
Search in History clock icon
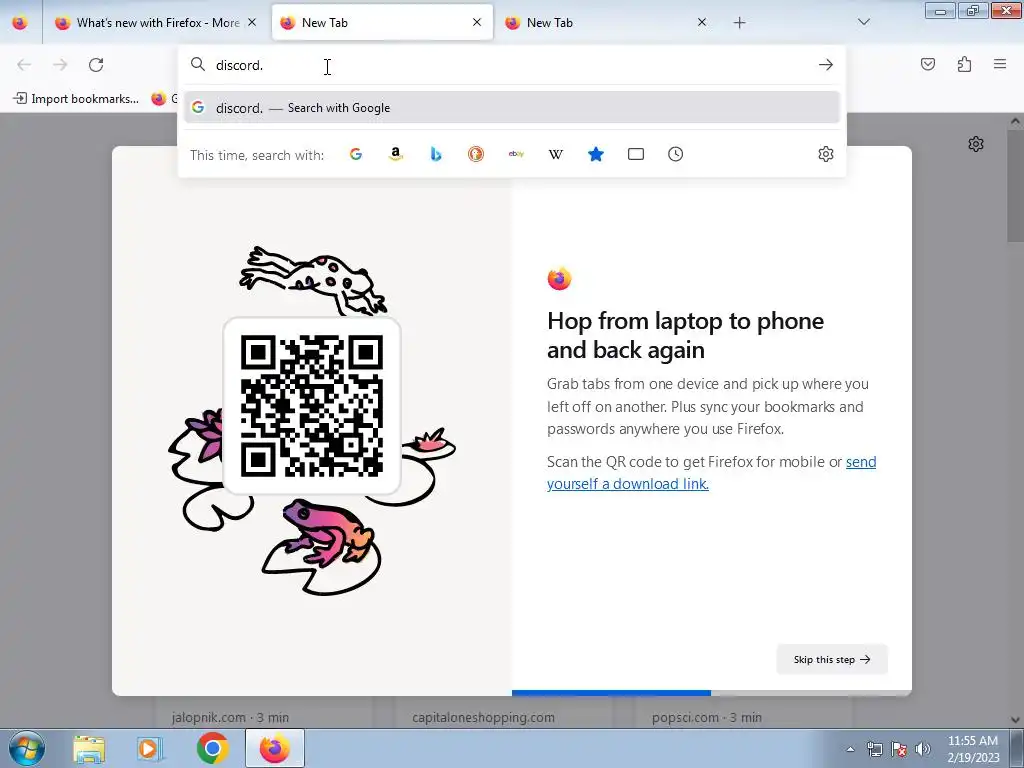676,154
